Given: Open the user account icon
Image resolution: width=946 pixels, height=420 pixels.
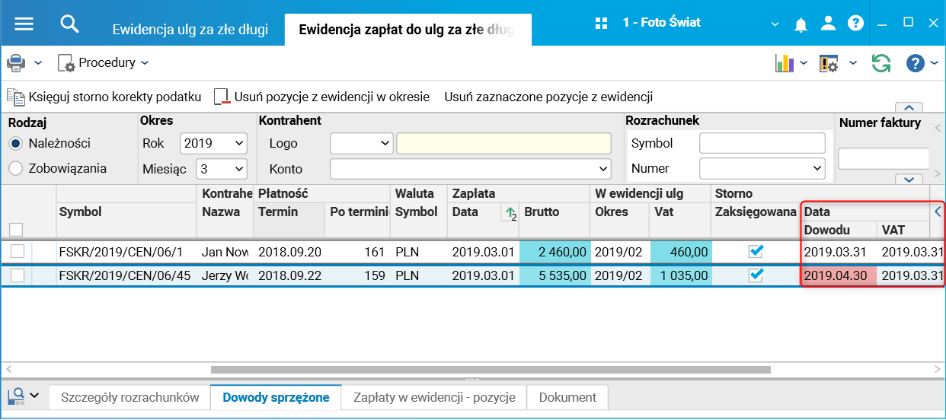Looking at the screenshot, I should click(x=828, y=23).
